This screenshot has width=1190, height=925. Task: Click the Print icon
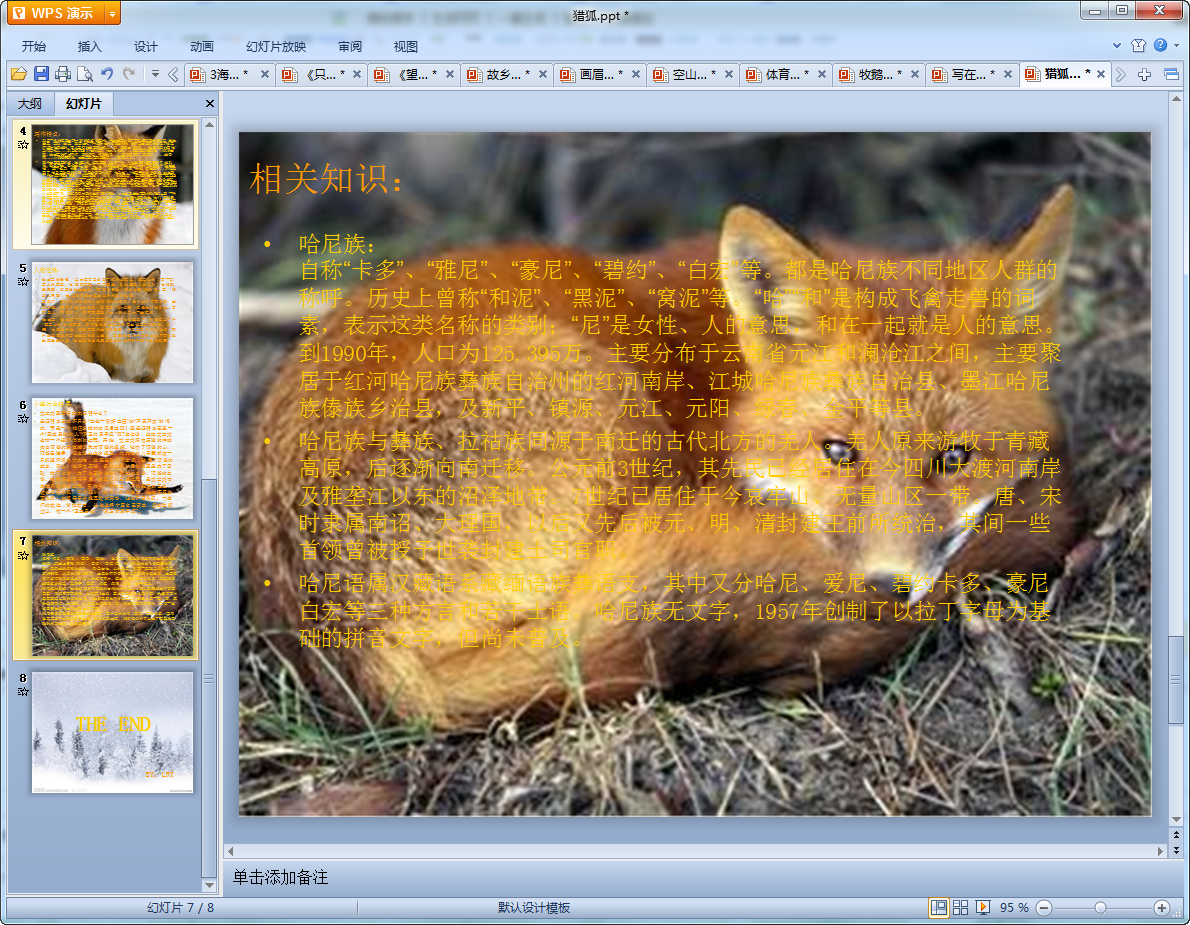[63, 74]
